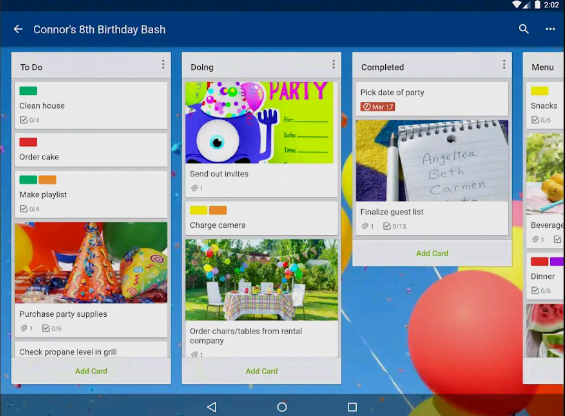This screenshot has width=565, height=416.
Task: Open the Charge camera card
Action: [262, 218]
